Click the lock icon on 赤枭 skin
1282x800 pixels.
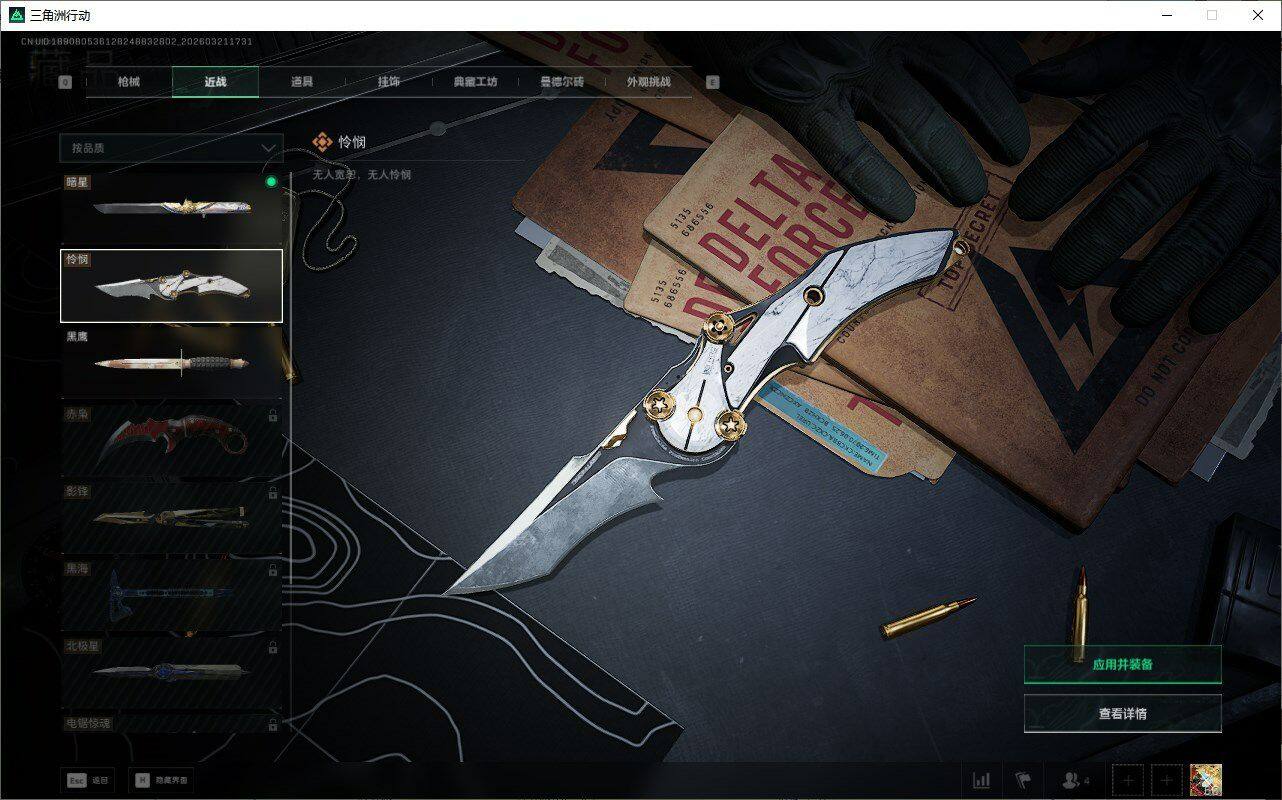273,414
